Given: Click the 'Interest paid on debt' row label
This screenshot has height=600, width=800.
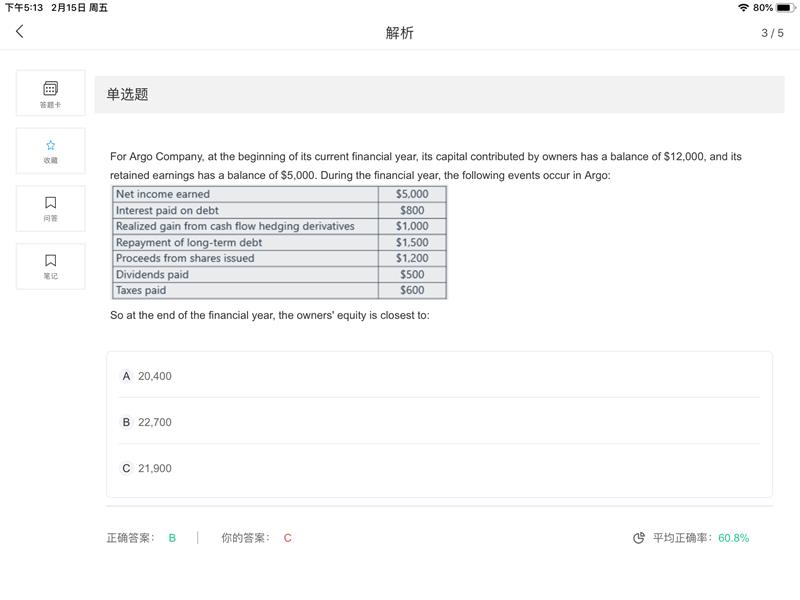Looking at the screenshot, I should 167,210.
